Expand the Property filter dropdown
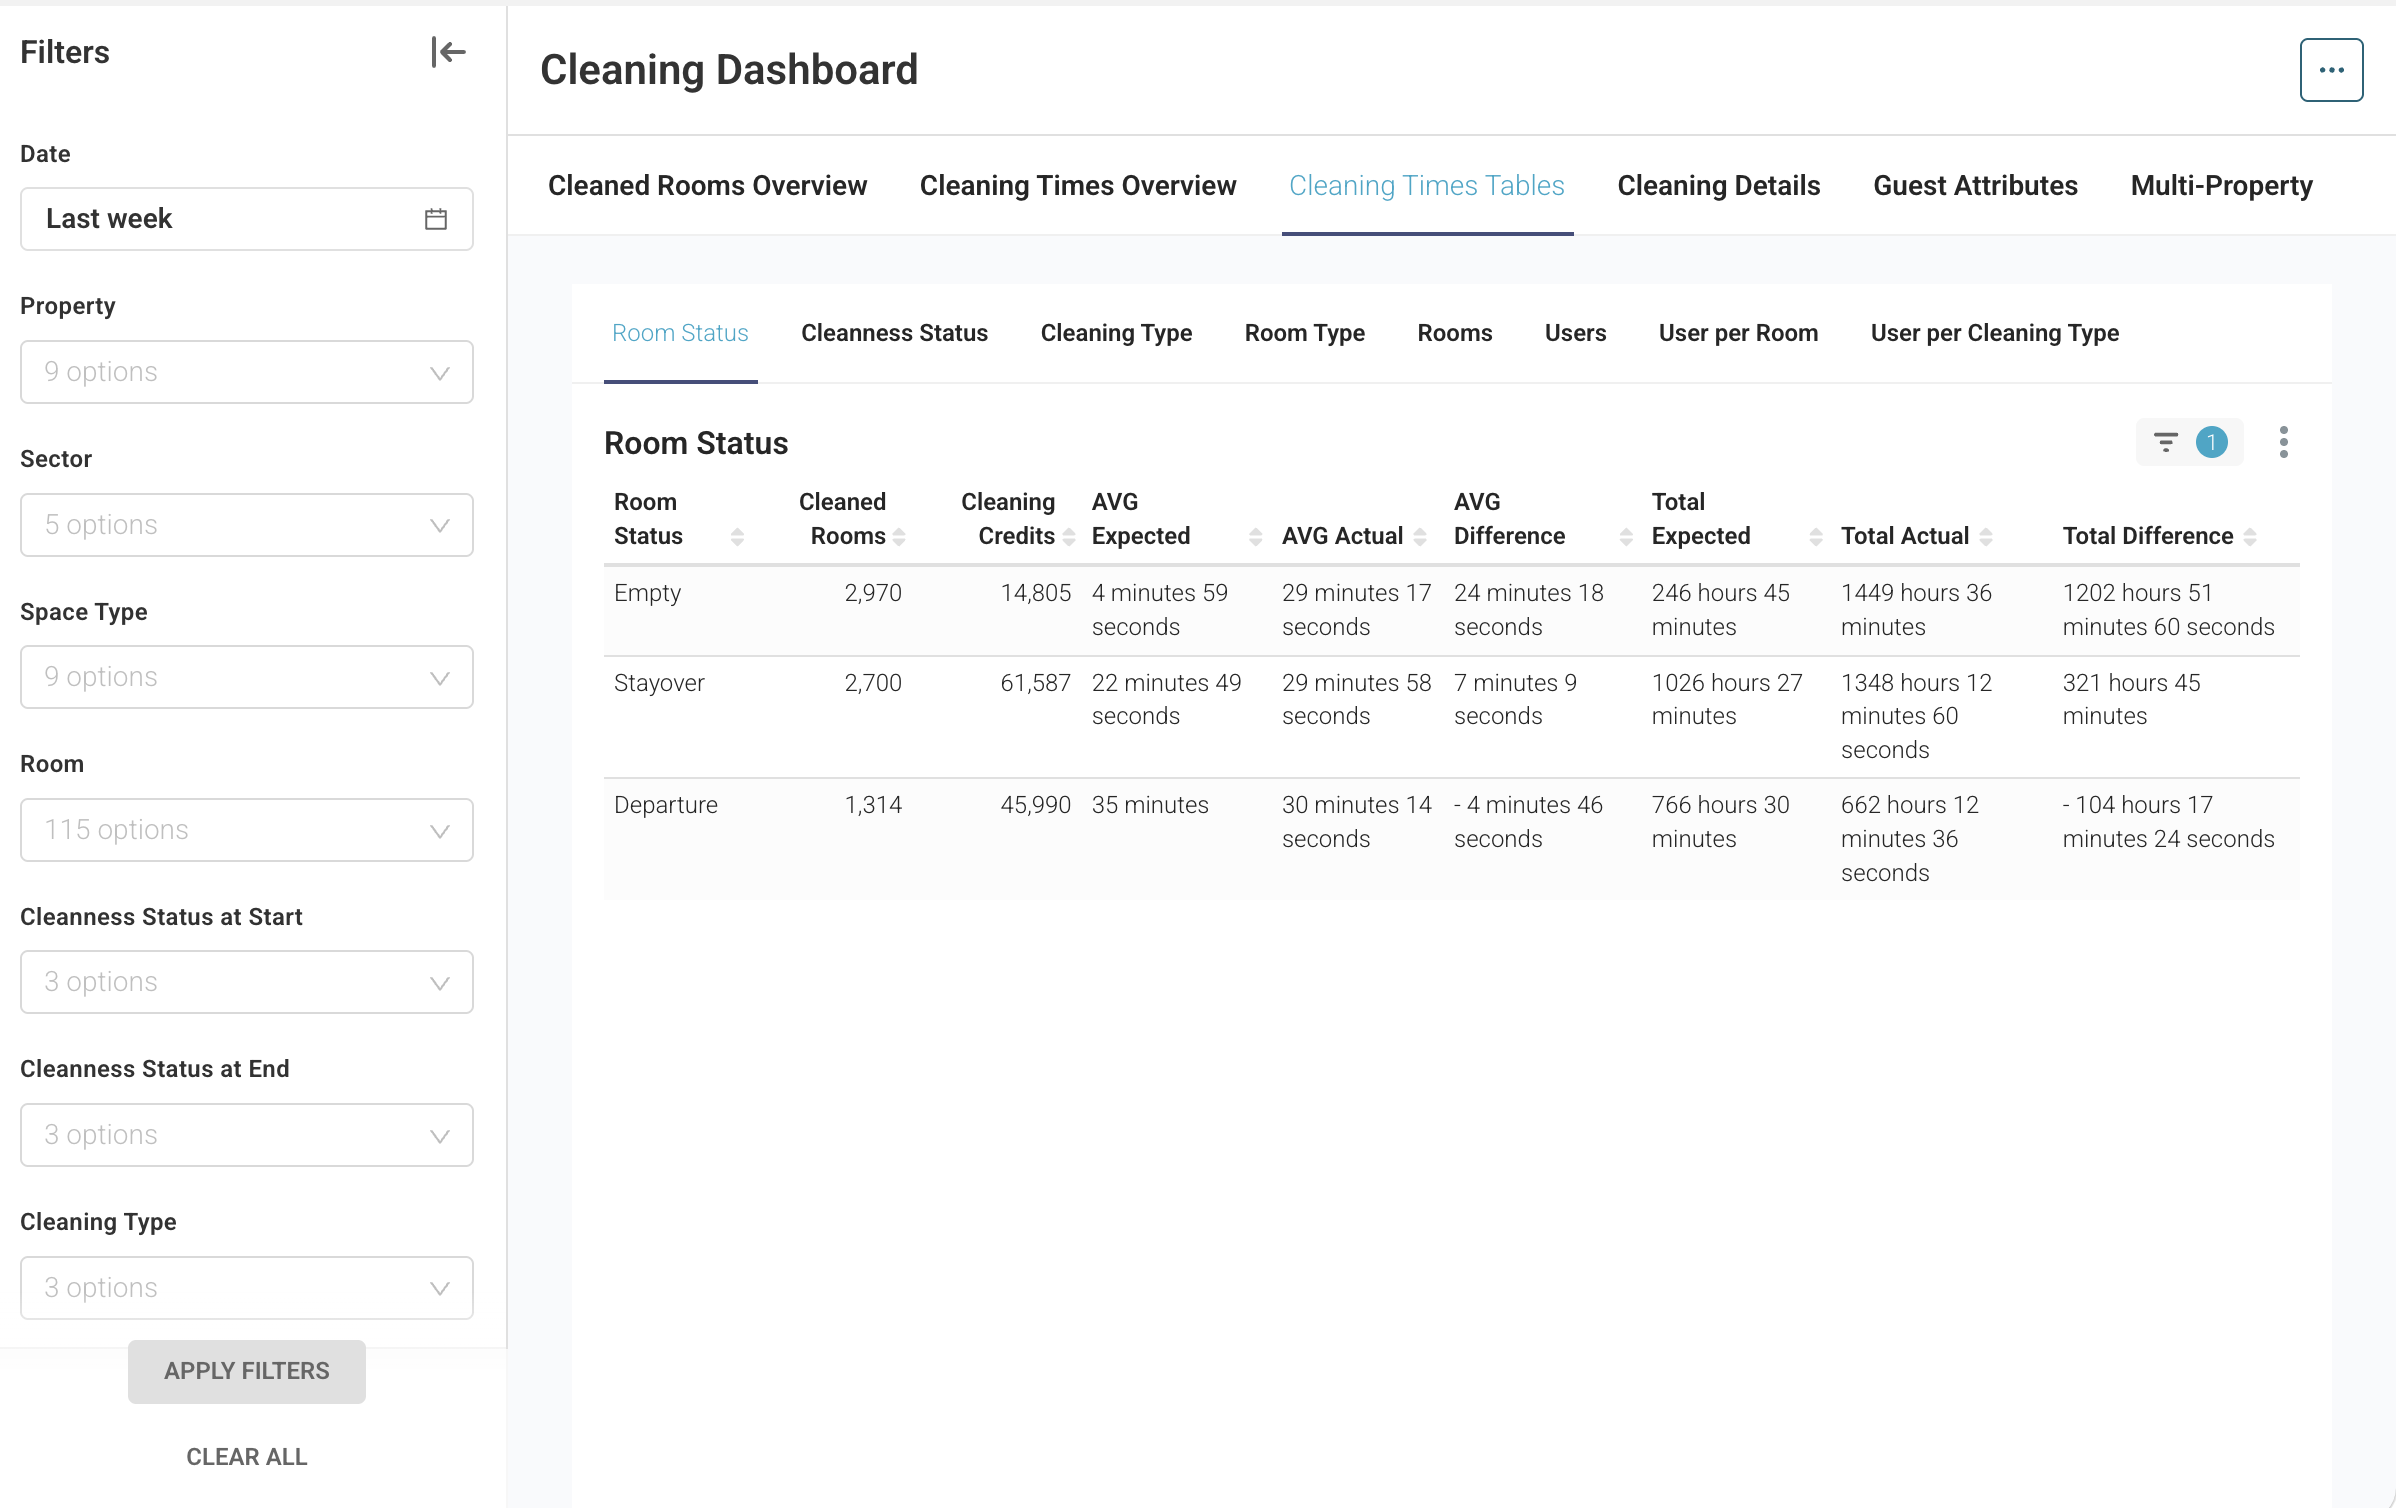 click(x=247, y=372)
